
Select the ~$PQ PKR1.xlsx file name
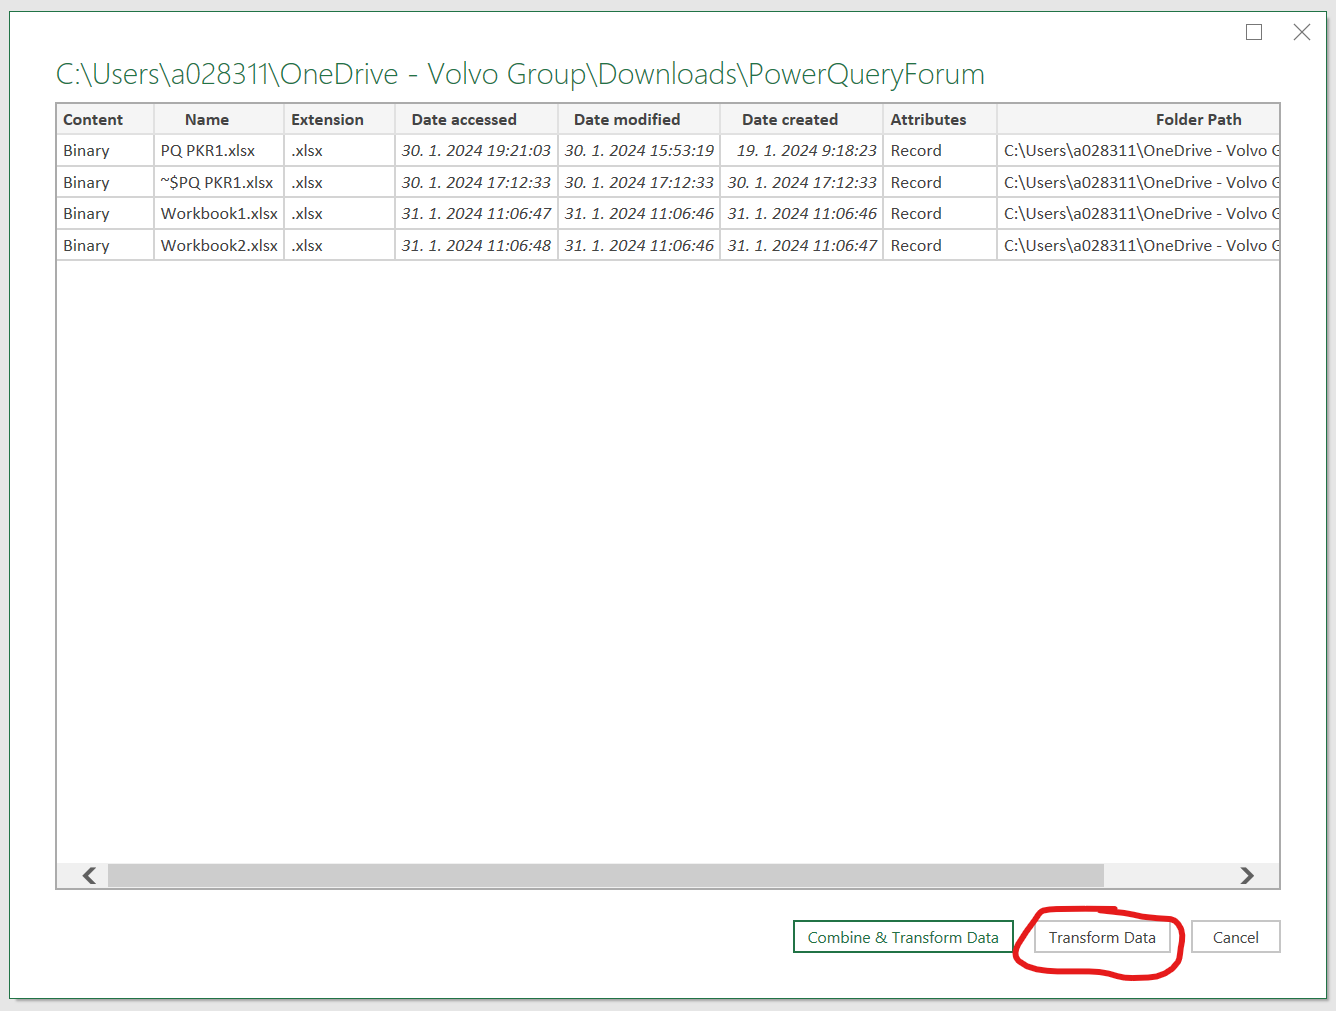click(217, 183)
